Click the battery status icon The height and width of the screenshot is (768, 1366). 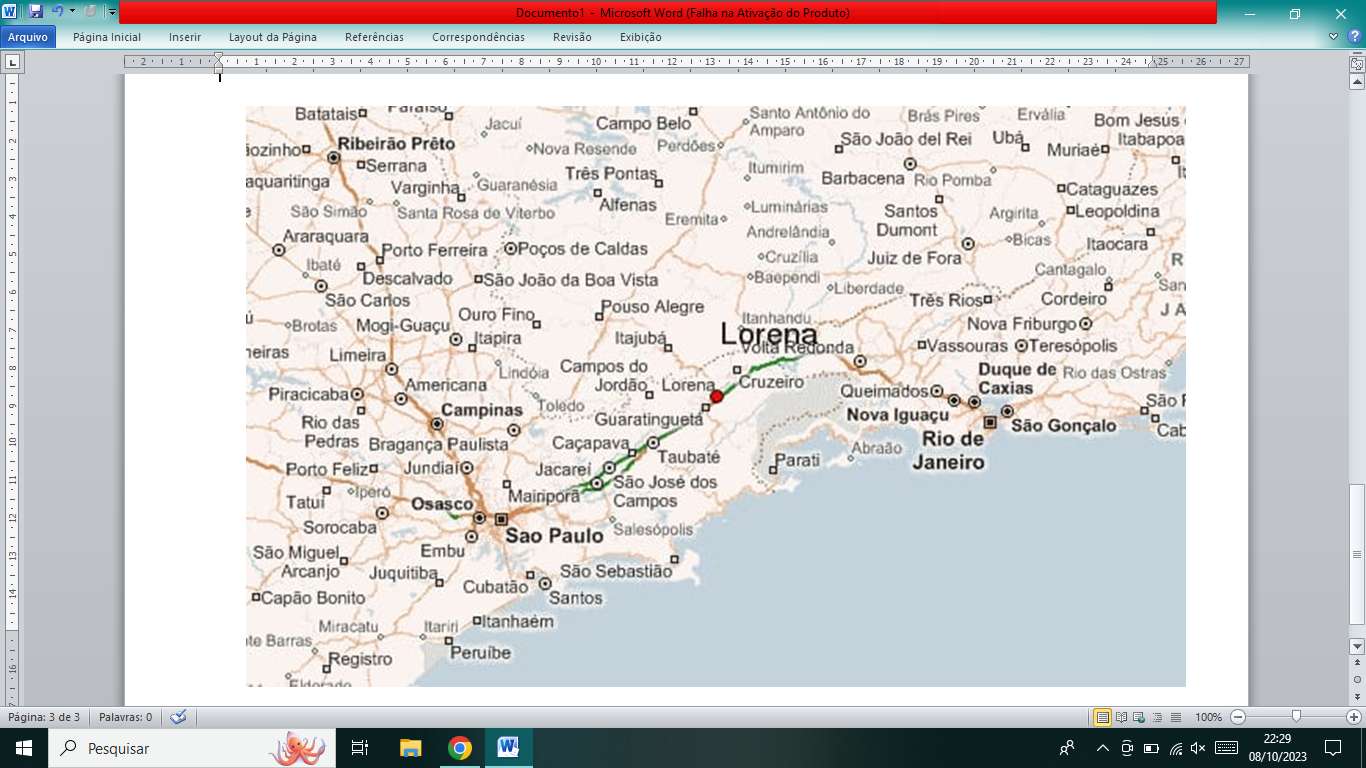(1151, 748)
